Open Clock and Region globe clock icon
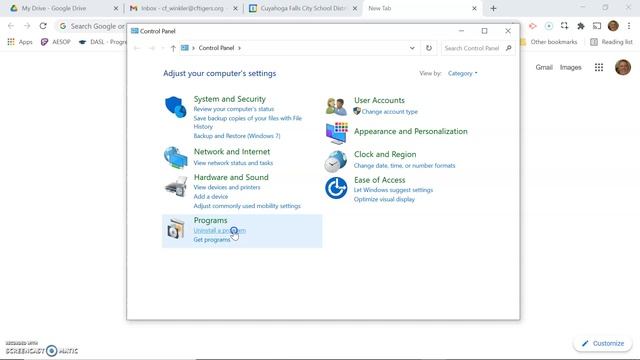Screen dimensions: 640x360 [336, 161]
